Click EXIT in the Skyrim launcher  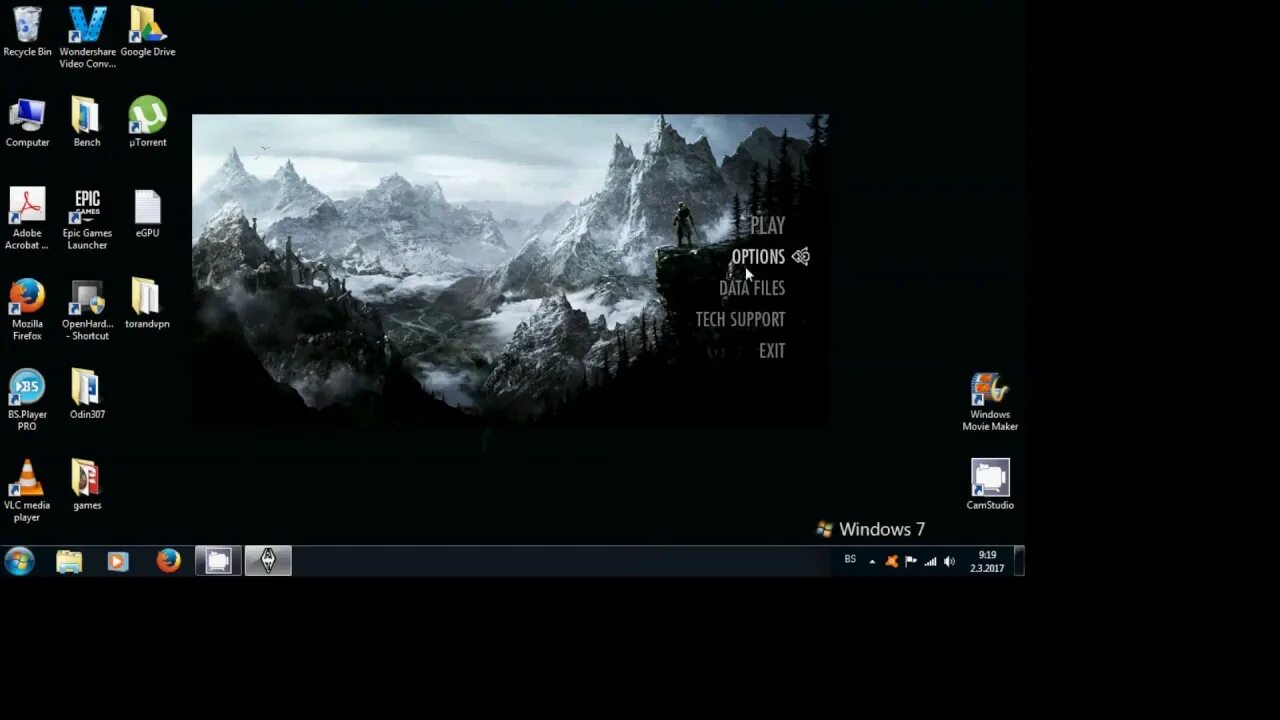coord(772,351)
